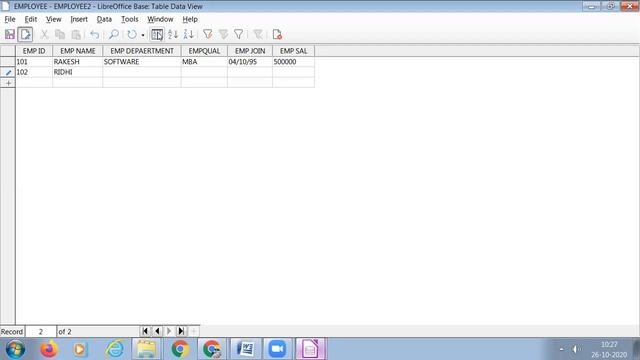This screenshot has width=640, height=360.
Task: Go to next record navigation button
Action: click(169, 331)
